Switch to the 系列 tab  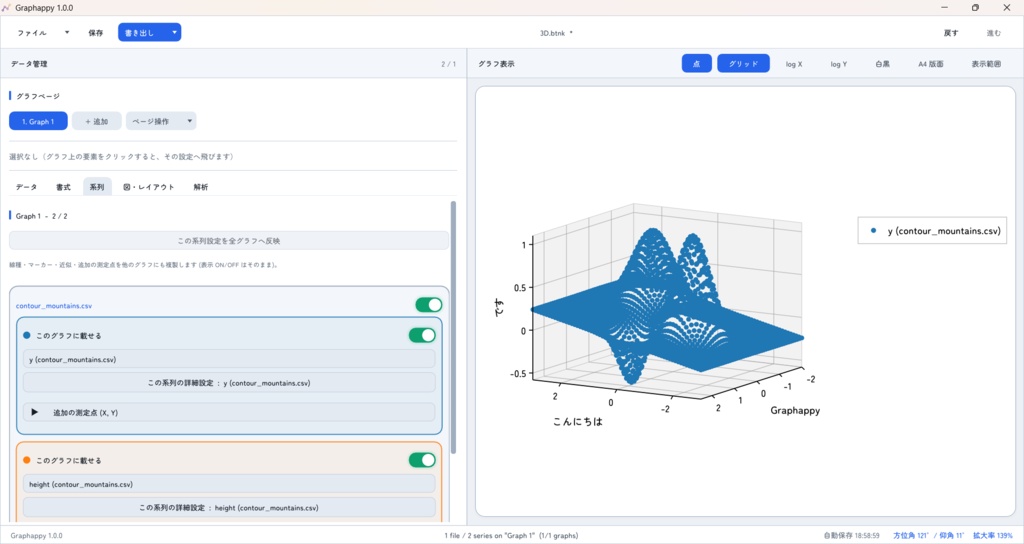(x=97, y=187)
